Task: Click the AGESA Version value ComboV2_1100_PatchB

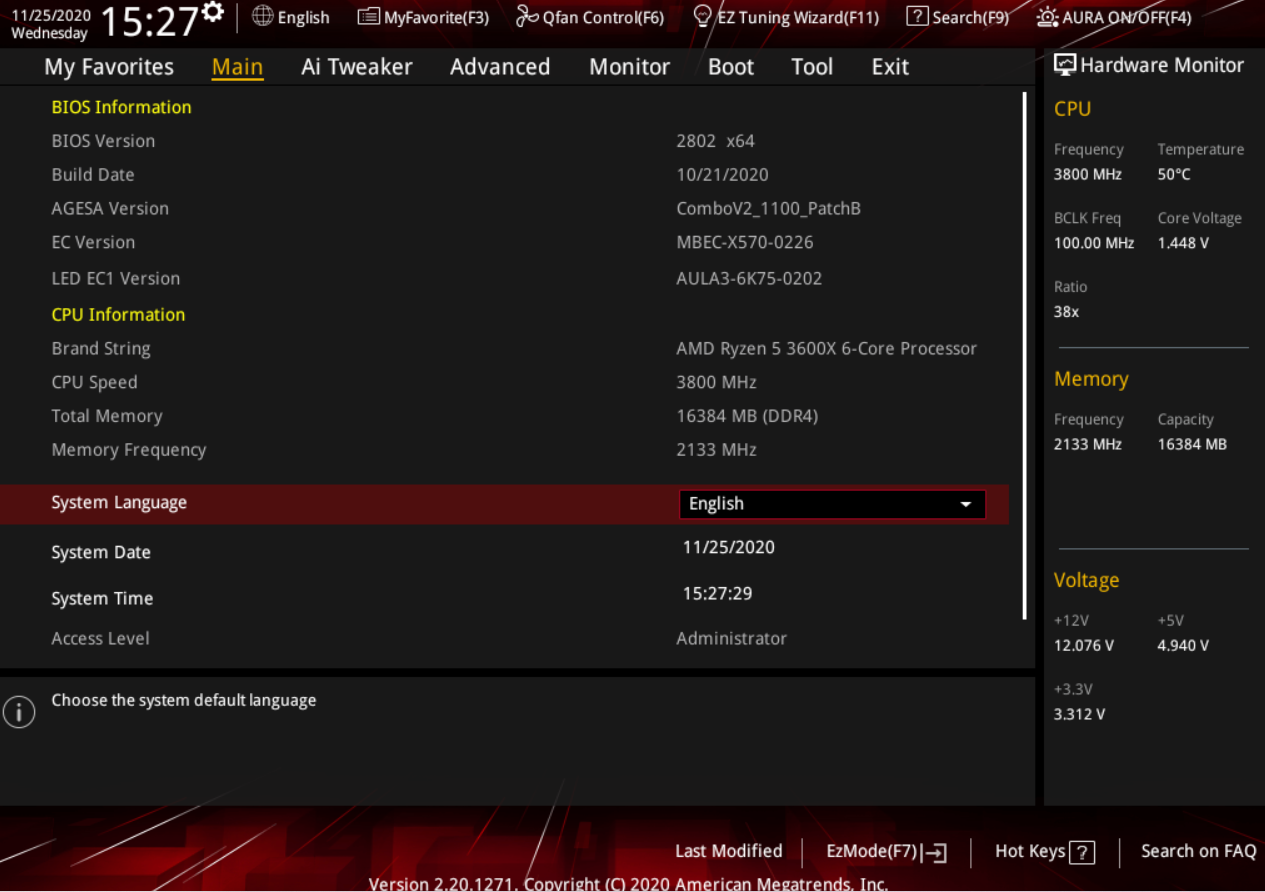Action: (x=768, y=209)
